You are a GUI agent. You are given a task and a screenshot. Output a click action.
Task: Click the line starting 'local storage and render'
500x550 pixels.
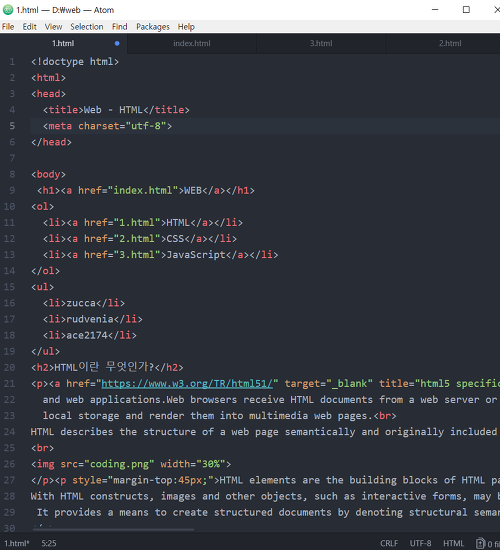pyautogui.click(x=220, y=416)
